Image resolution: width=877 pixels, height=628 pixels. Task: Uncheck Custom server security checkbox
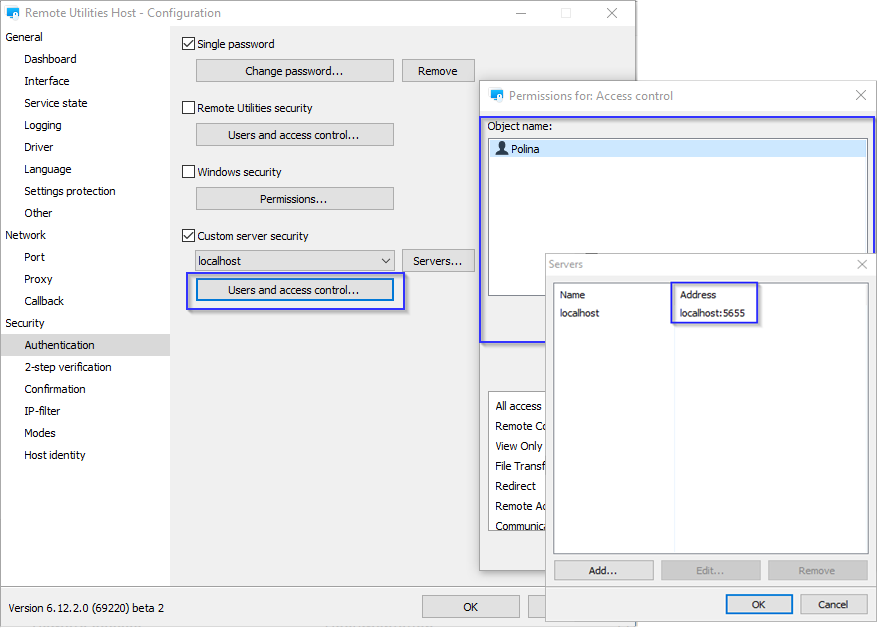(188, 236)
